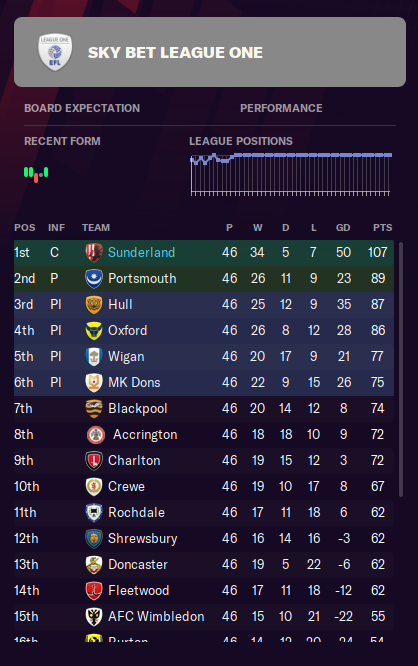The height and width of the screenshot is (666, 418).
Task: Click the Oxford club crest
Action: point(94,330)
